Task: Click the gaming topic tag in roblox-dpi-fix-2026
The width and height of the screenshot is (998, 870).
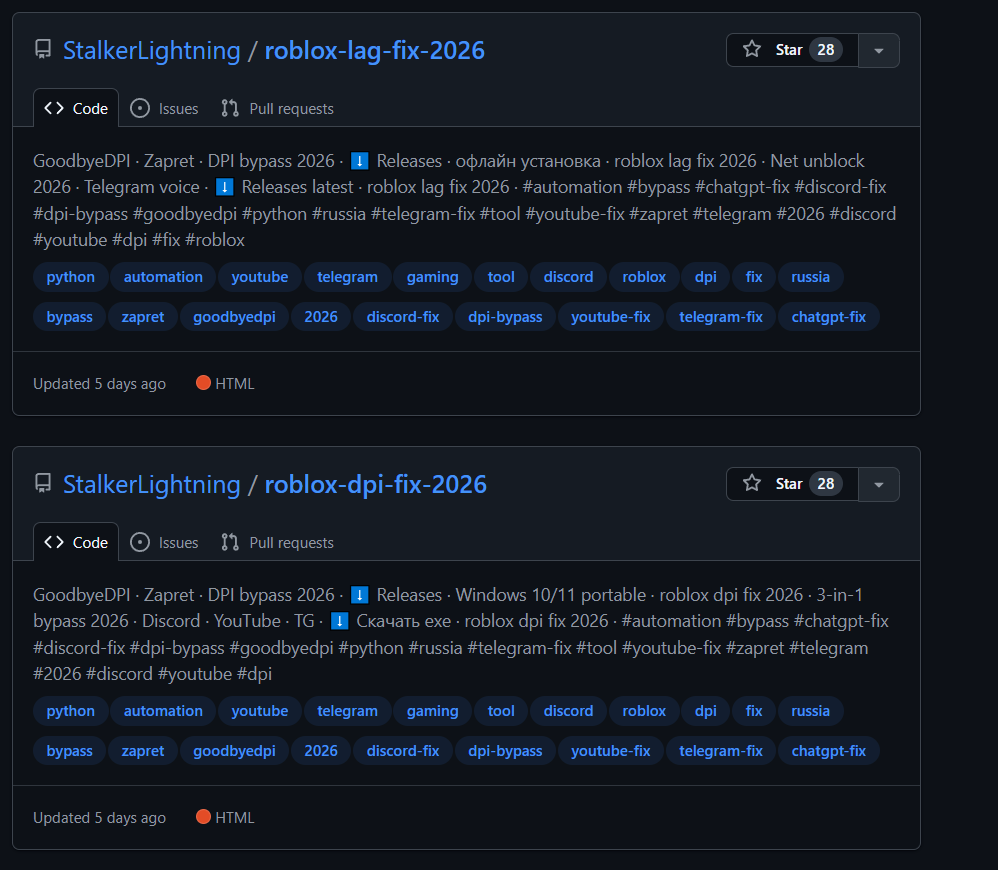Action: tap(433, 711)
